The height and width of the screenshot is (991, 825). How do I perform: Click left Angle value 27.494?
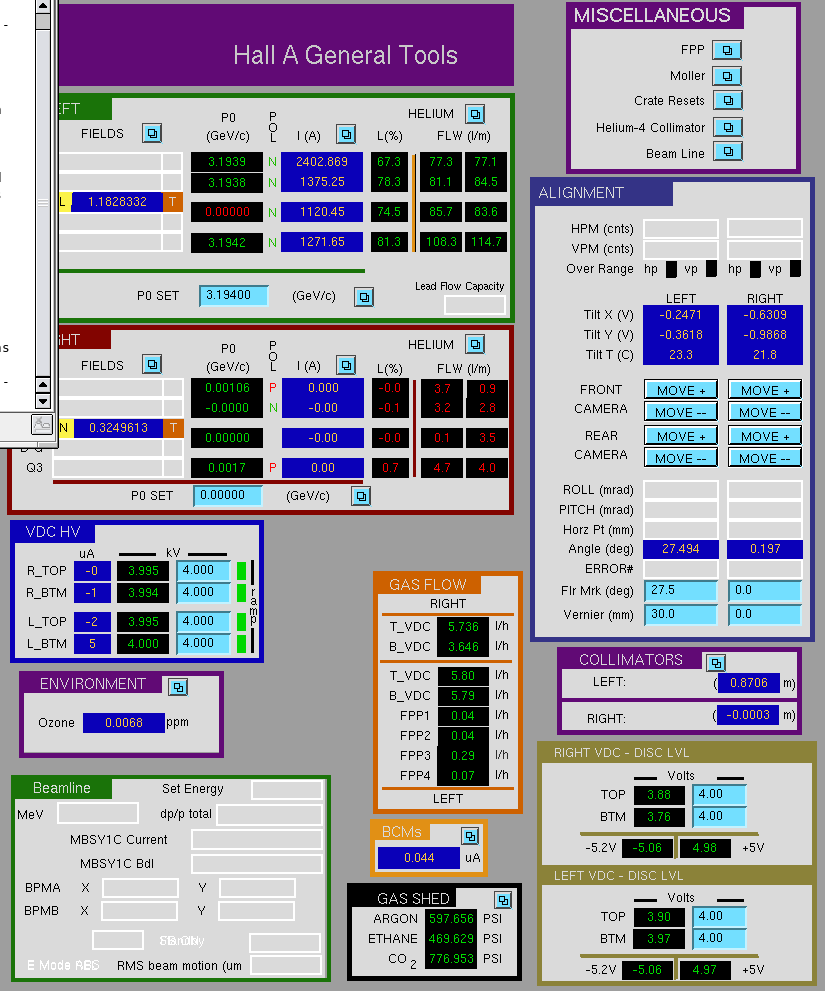(x=681, y=549)
